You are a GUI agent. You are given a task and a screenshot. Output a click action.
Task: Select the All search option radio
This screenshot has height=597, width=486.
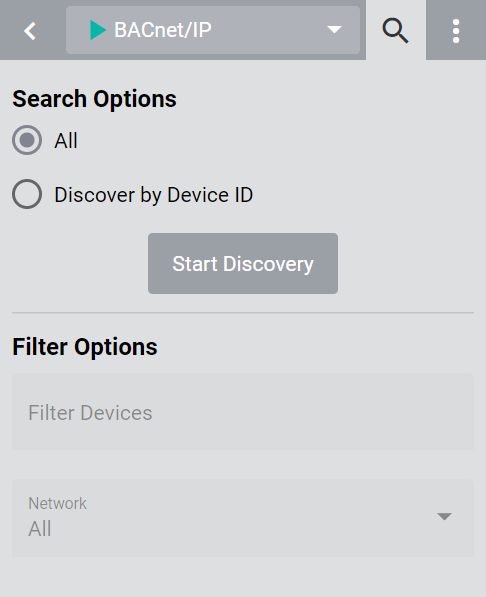(27, 140)
